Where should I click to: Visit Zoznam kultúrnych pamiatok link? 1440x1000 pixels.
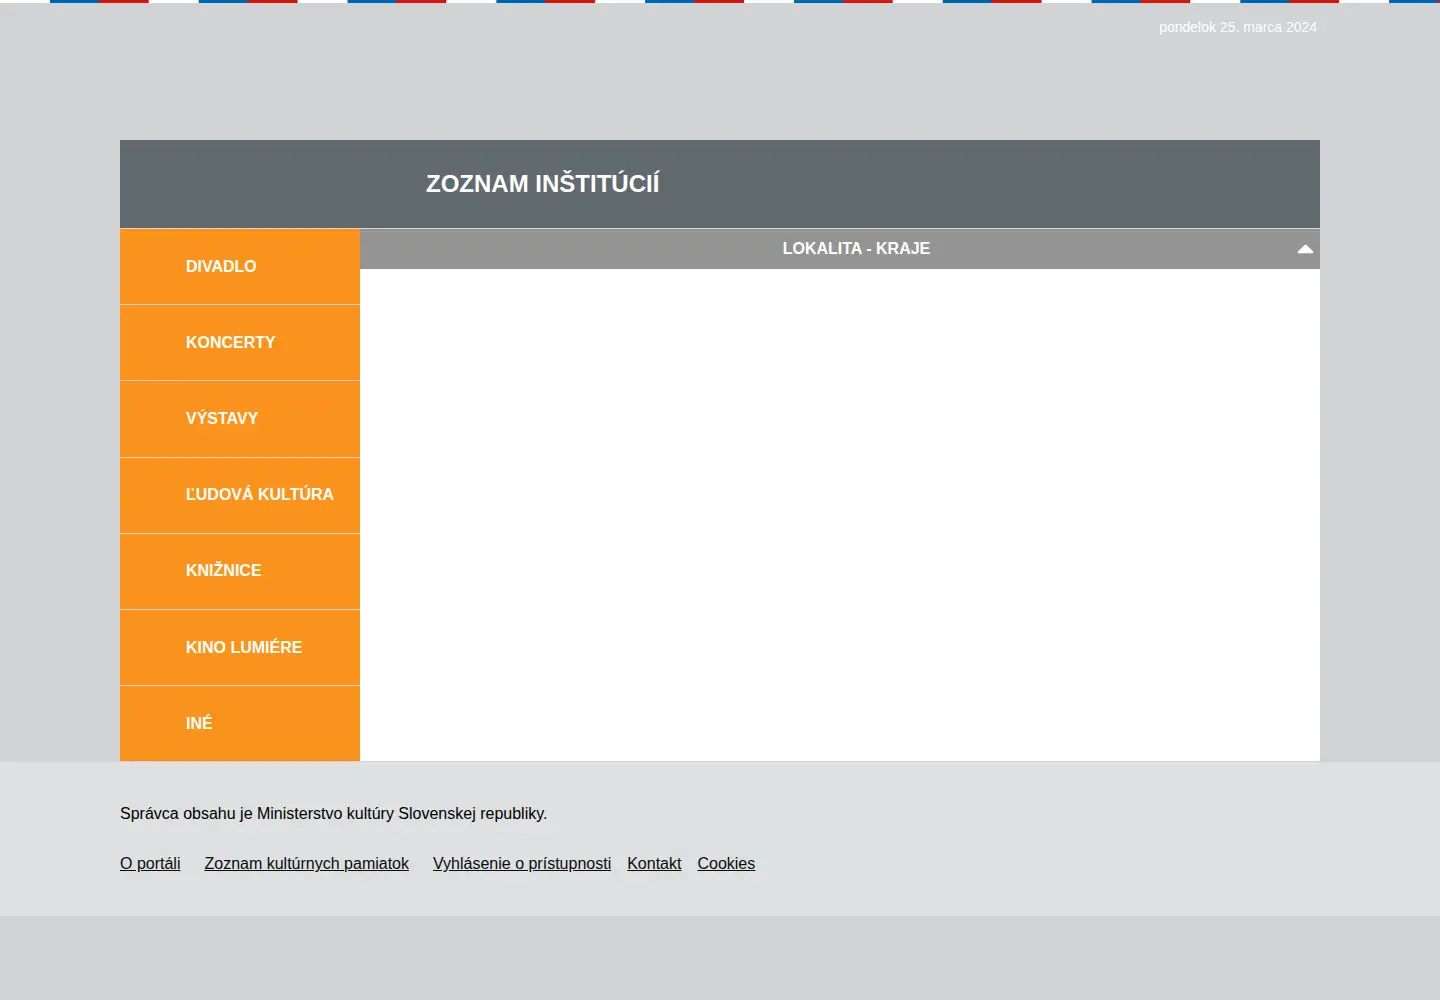[306, 863]
